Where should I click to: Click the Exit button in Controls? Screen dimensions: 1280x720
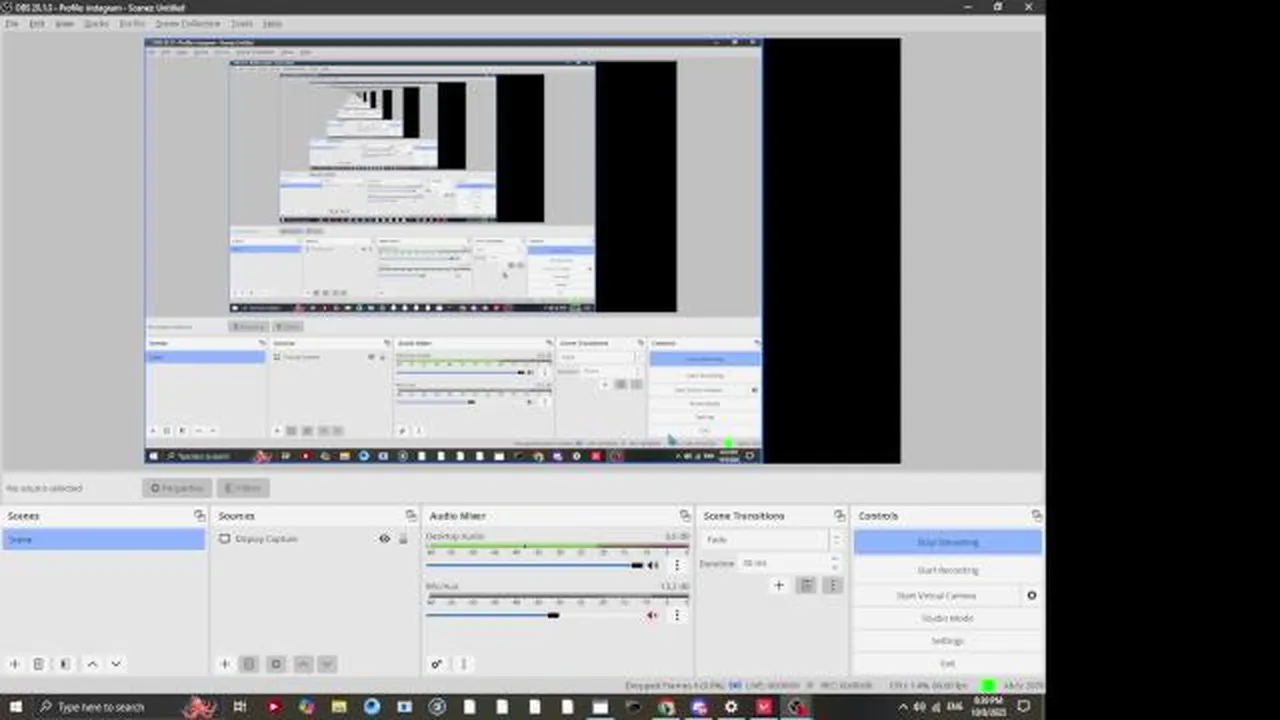tap(948, 664)
